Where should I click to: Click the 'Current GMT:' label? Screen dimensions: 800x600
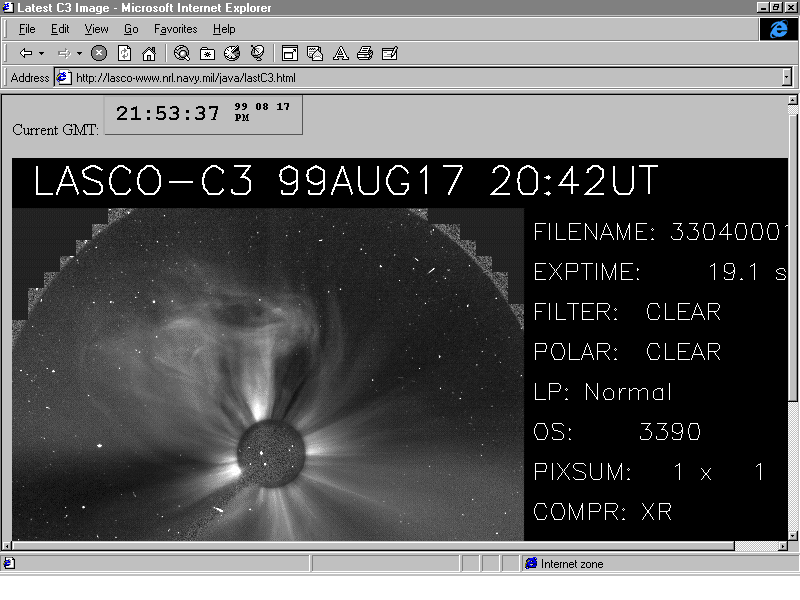point(56,130)
